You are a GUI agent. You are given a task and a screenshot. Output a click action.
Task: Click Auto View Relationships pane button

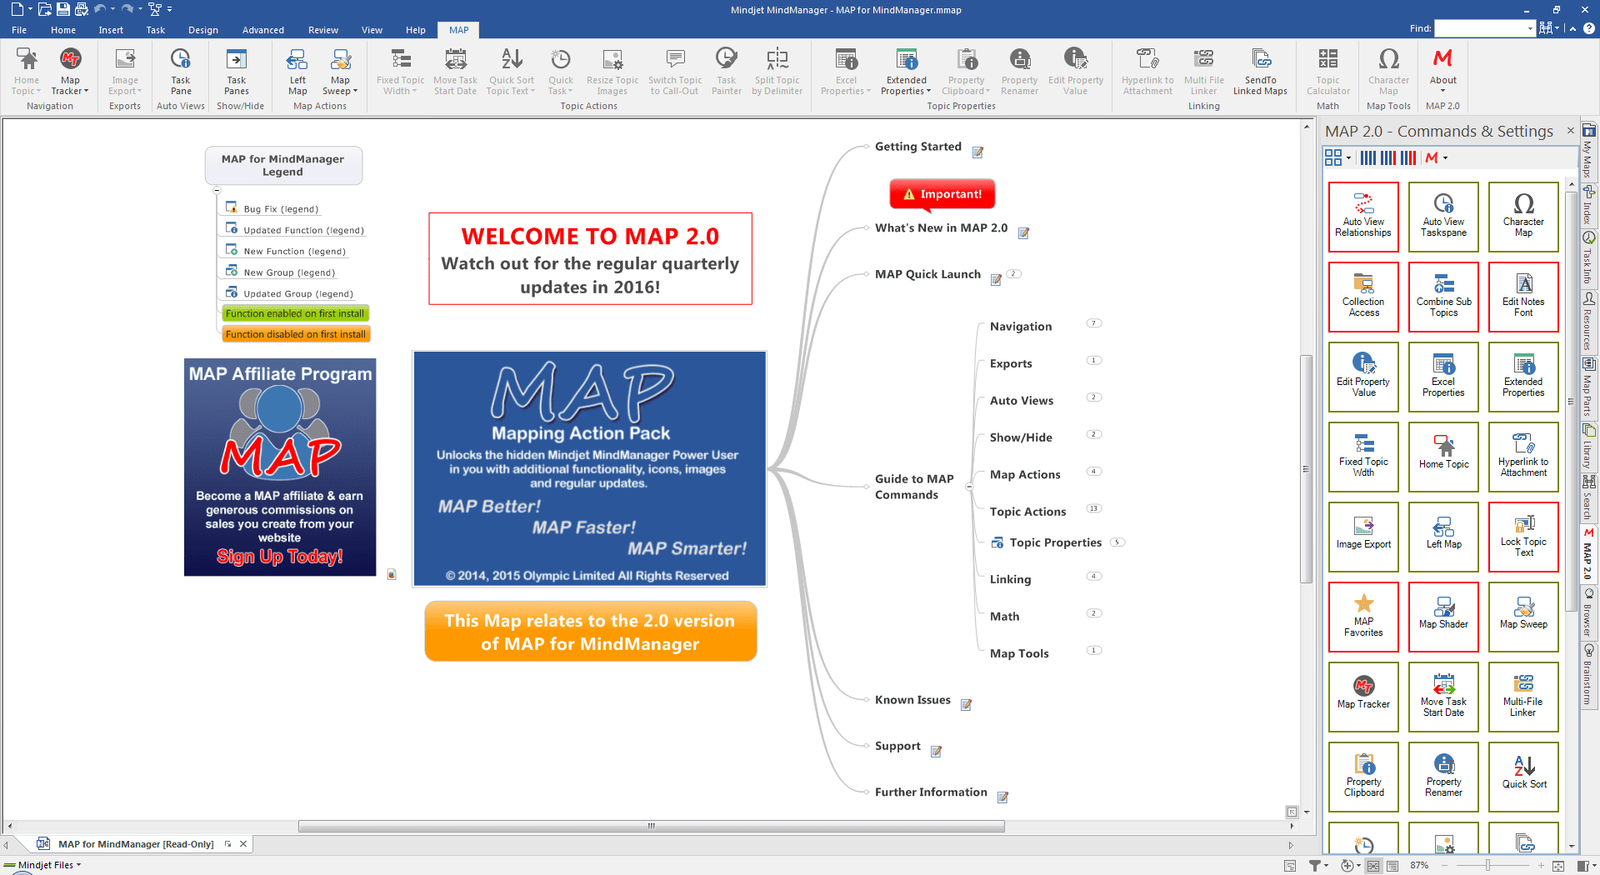pyautogui.click(x=1363, y=217)
